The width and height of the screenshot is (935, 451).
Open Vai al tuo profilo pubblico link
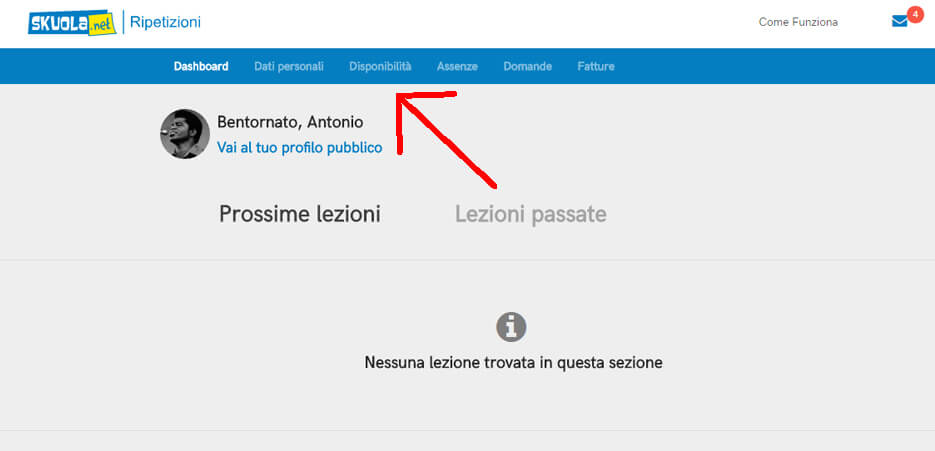coord(299,147)
